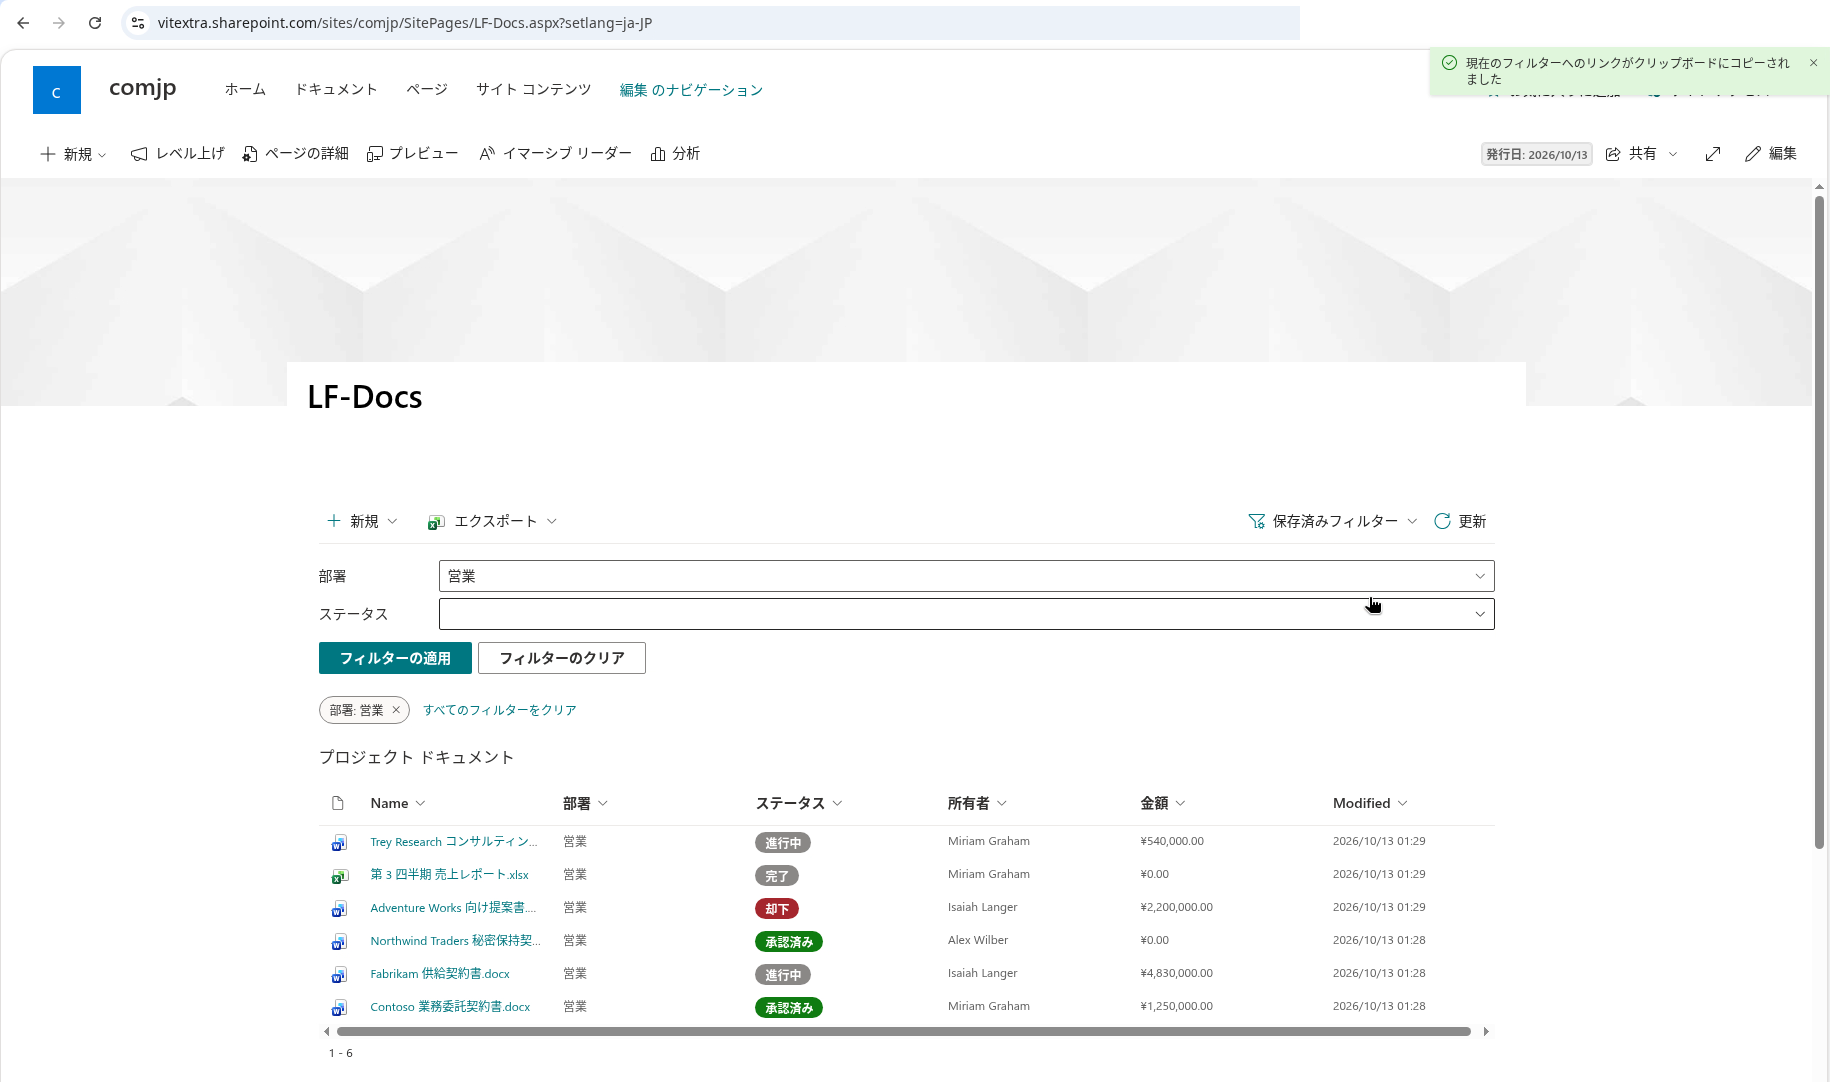This screenshot has width=1830, height=1082.
Task: Open the page-level 新規 (New) menu in the command bar
Action: (73, 154)
